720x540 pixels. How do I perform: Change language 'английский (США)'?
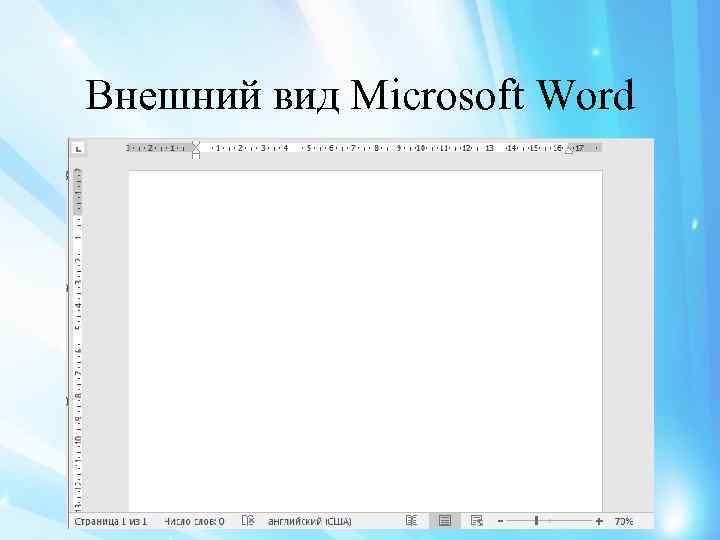309,522
